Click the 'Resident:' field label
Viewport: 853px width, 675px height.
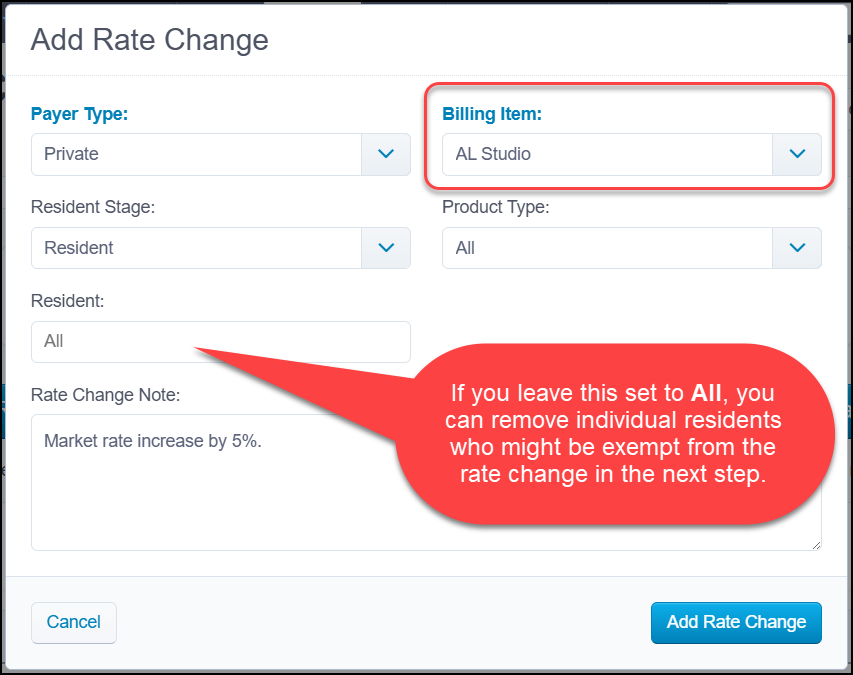tap(67, 301)
